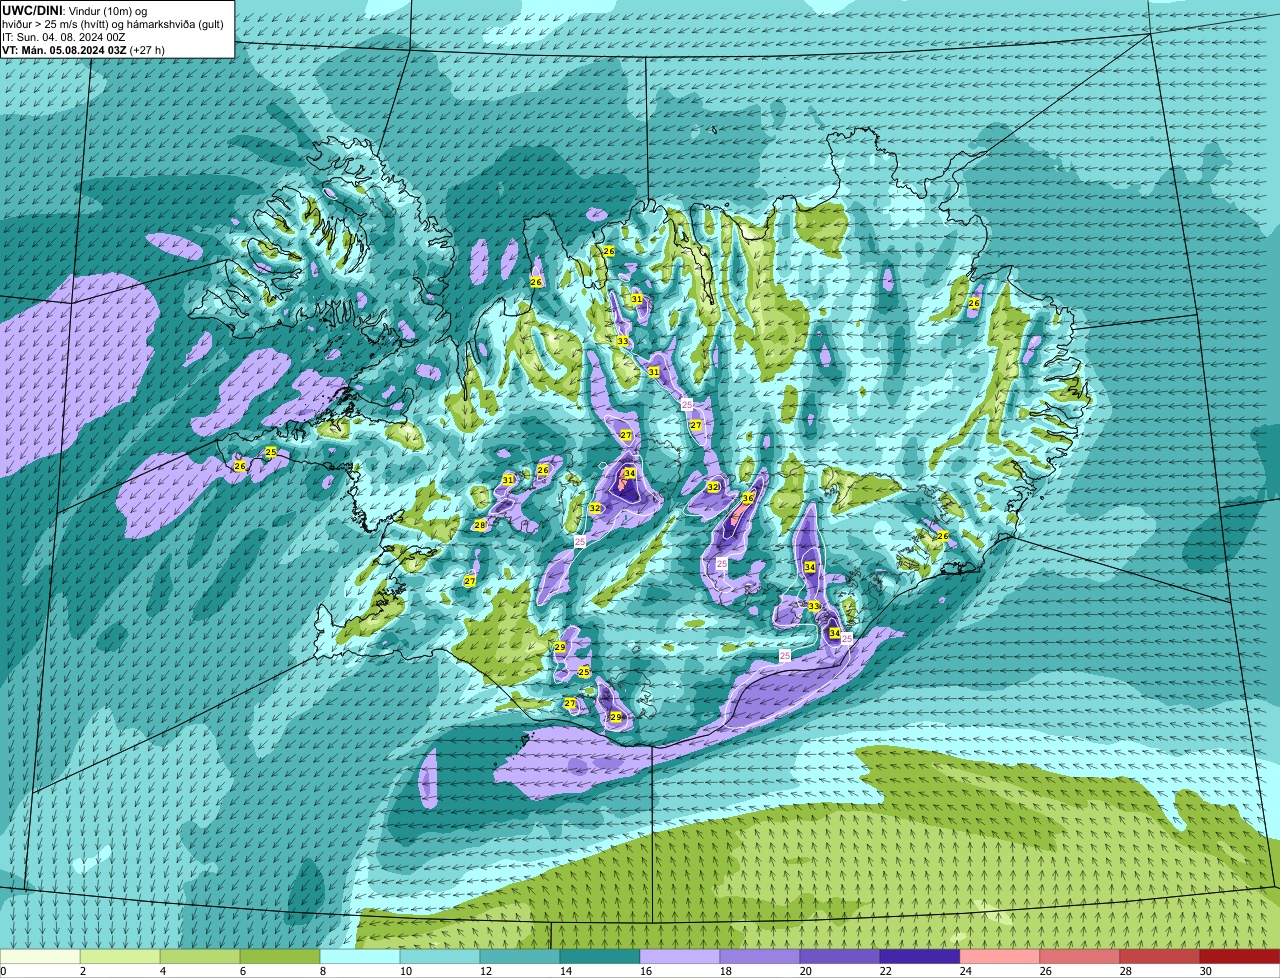Click initial time 'IT: Sun. 04. 08. 2024 00Z'
Viewport: 1280px width, 978px height.
[x=64, y=37]
